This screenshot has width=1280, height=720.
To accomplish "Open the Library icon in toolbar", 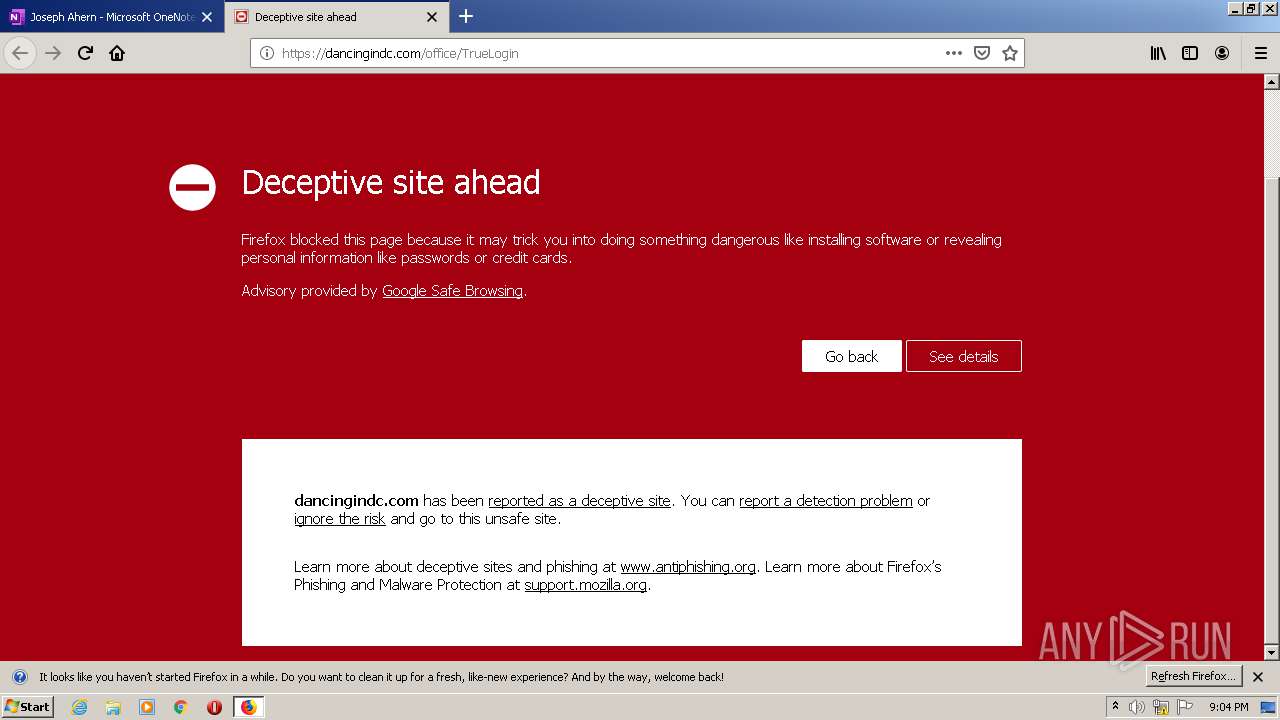I will pyautogui.click(x=1158, y=53).
